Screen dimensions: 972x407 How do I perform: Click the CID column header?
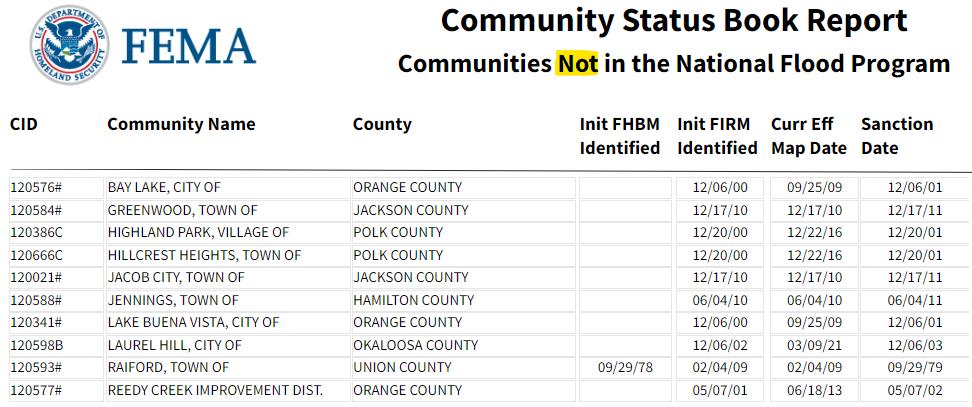(x=24, y=124)
